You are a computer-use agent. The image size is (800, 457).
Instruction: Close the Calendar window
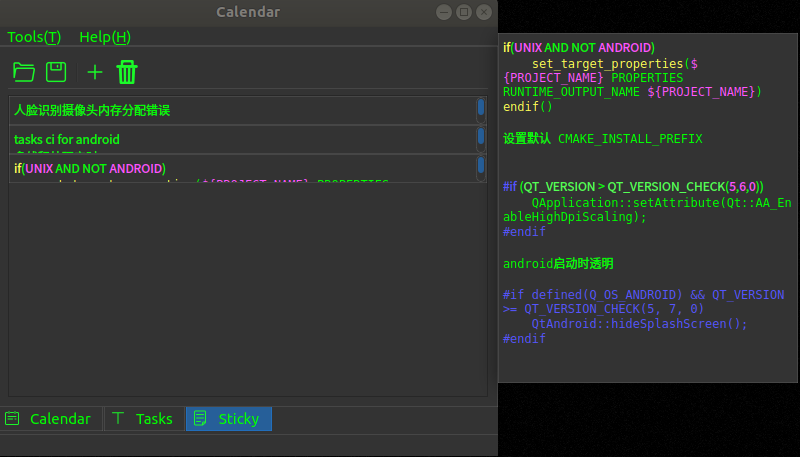(x=484, y=12)
